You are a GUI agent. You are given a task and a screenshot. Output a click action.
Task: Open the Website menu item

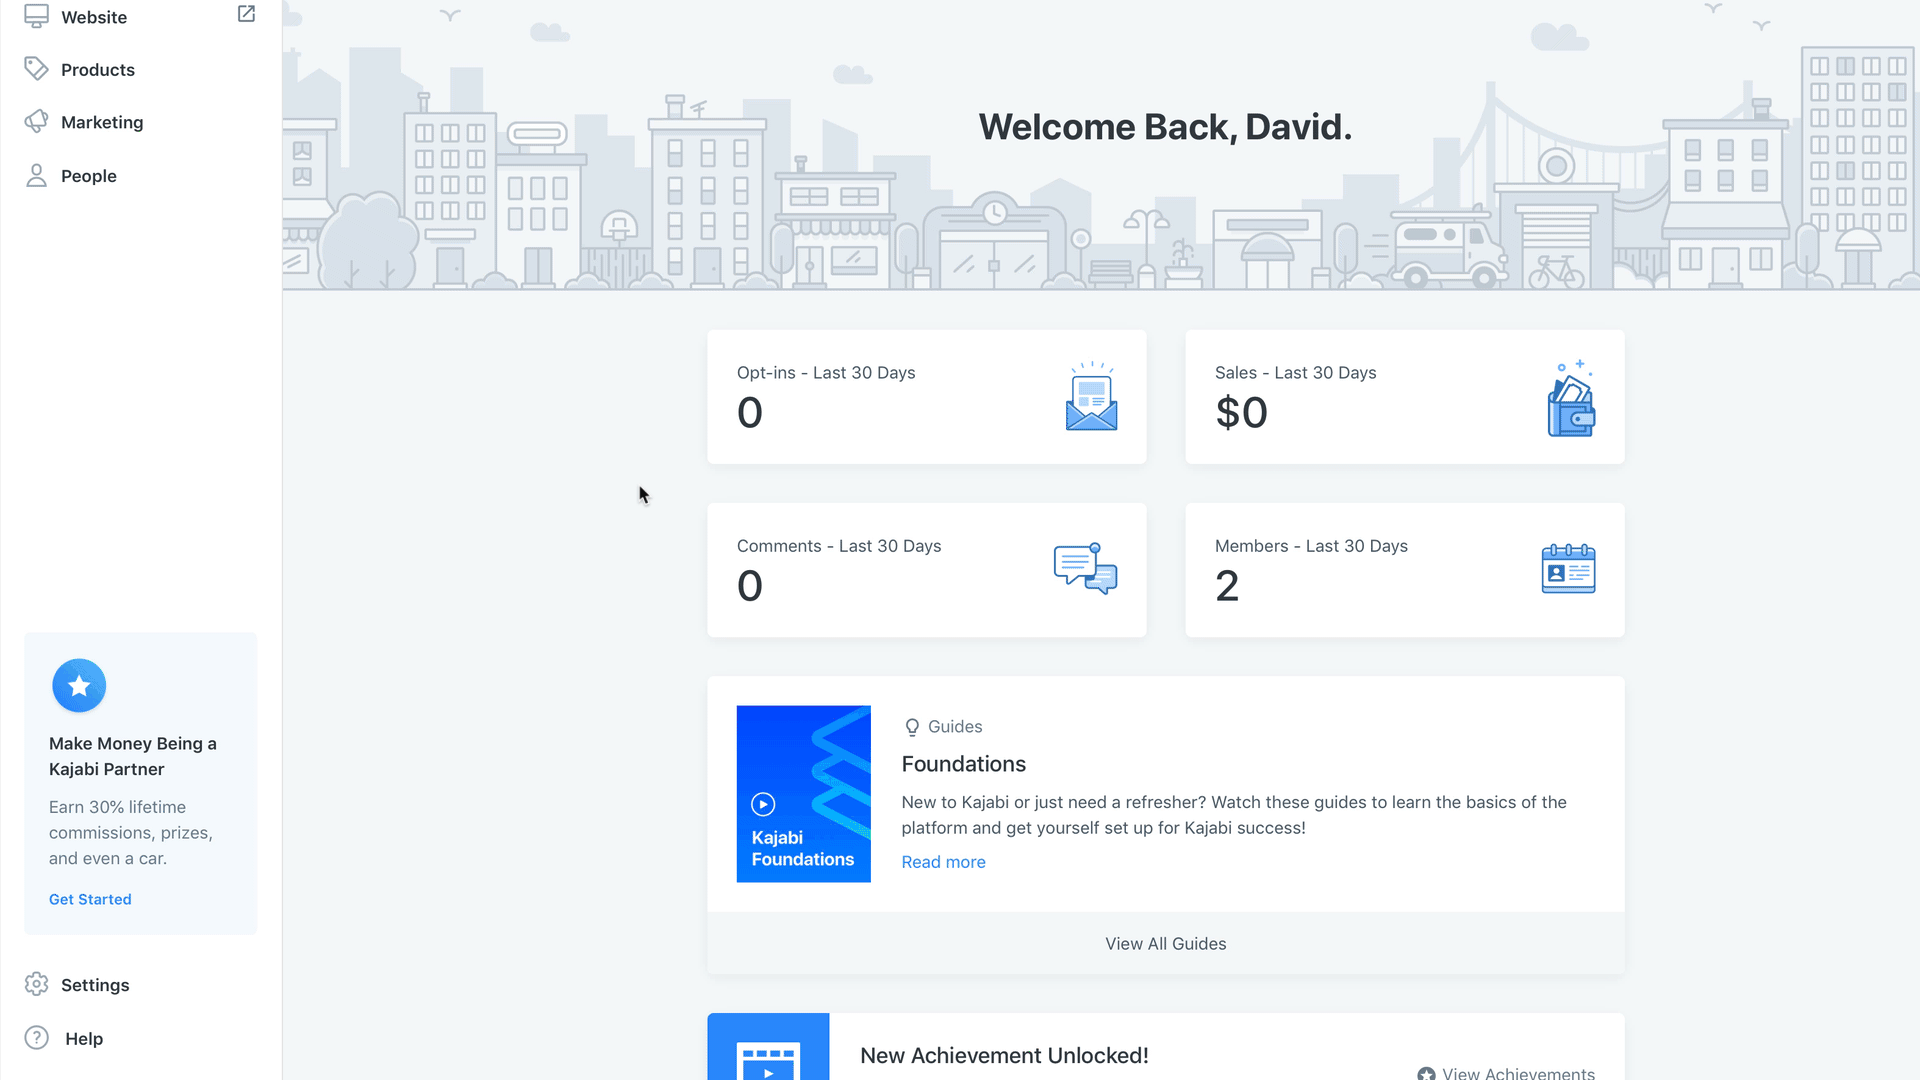94,17
